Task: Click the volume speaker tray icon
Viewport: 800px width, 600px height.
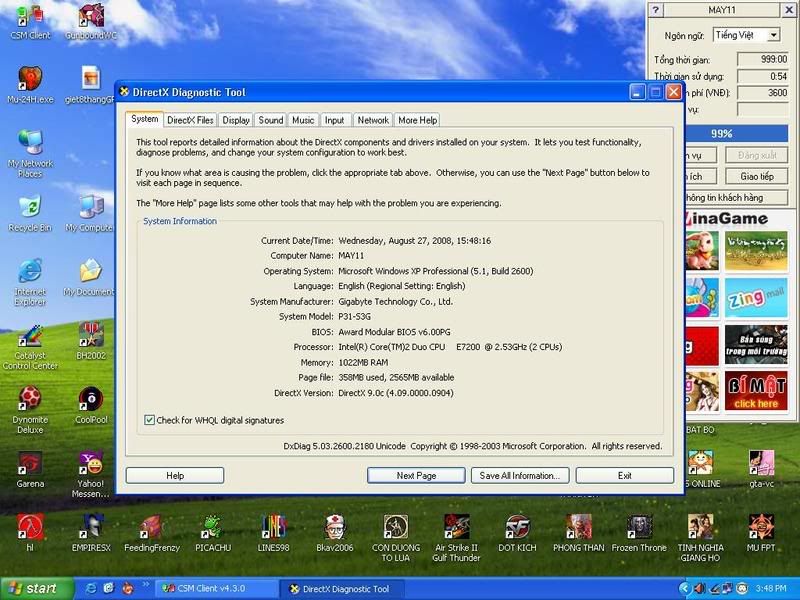Action: click(x=698, y=589)
